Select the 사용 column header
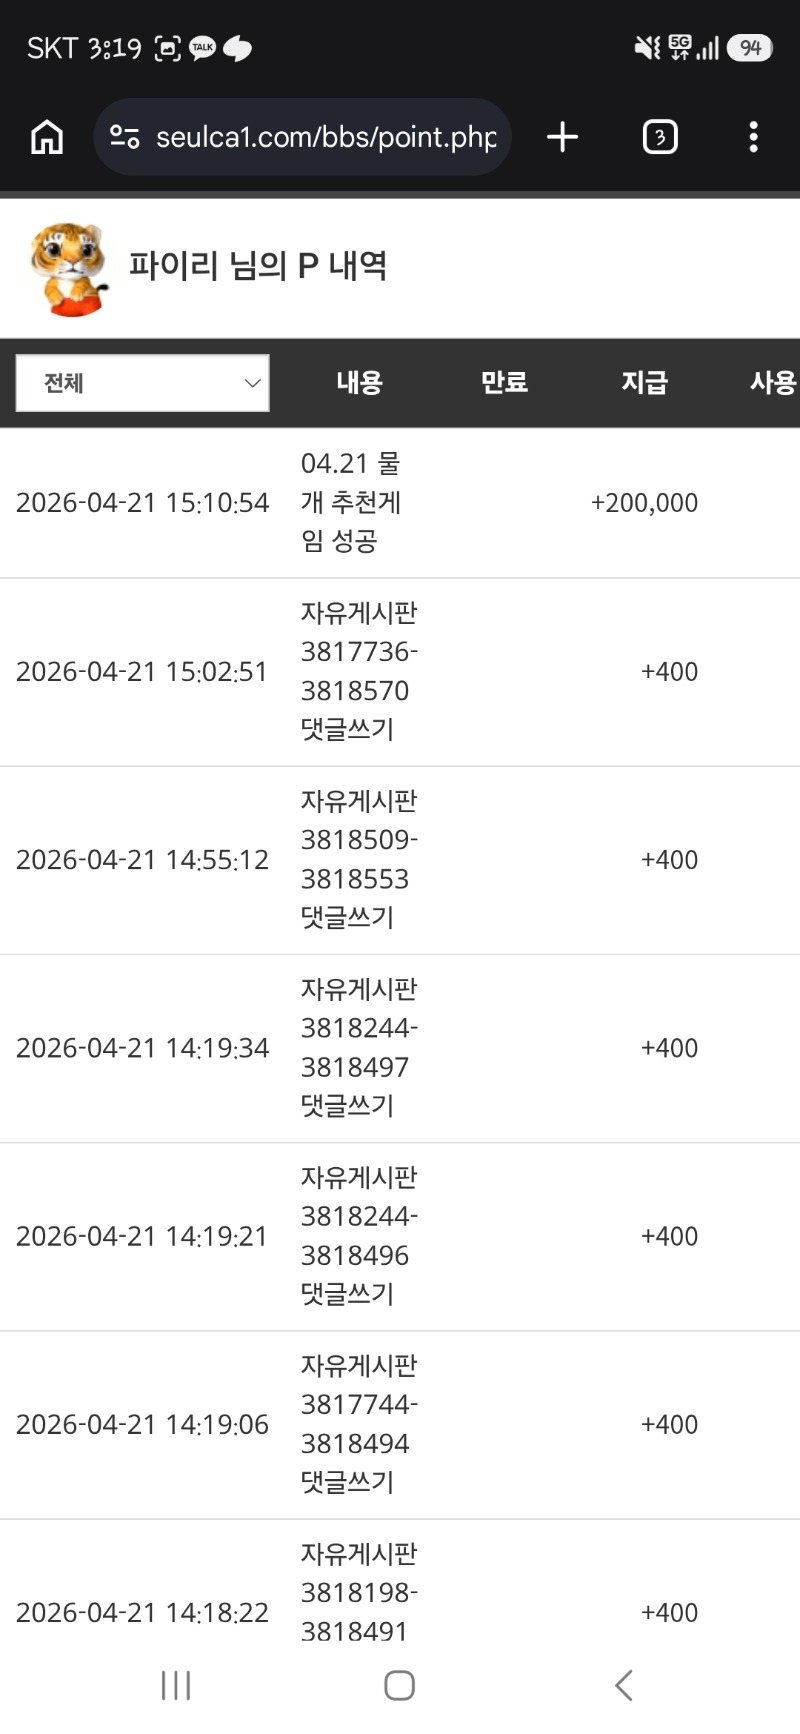The width and height of the screenshot is (800, 1734). pyautogui.click(x=772, y=382)
